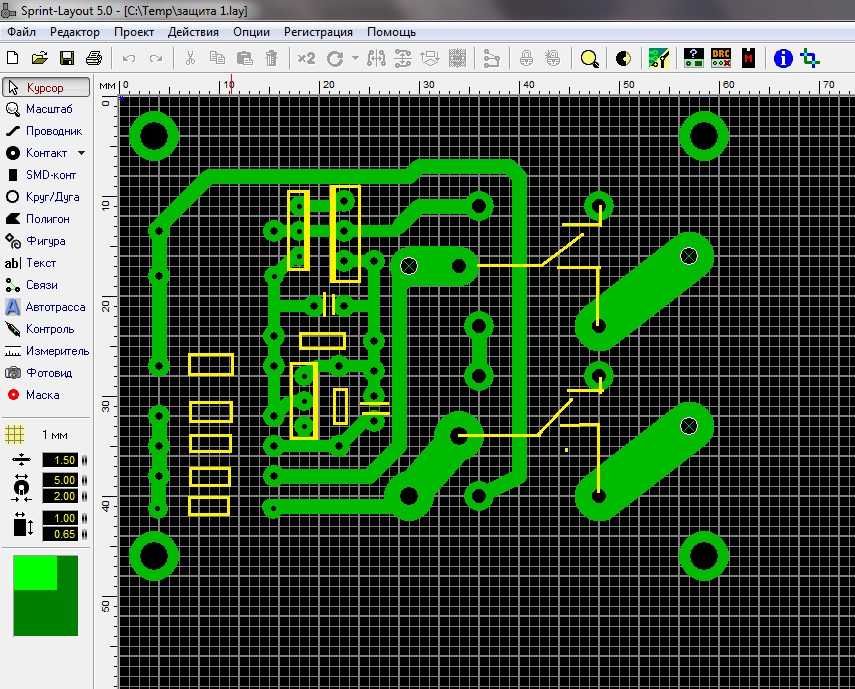The image size is (855, 689).
Task: Open the Действия menu
Action: 193,32
